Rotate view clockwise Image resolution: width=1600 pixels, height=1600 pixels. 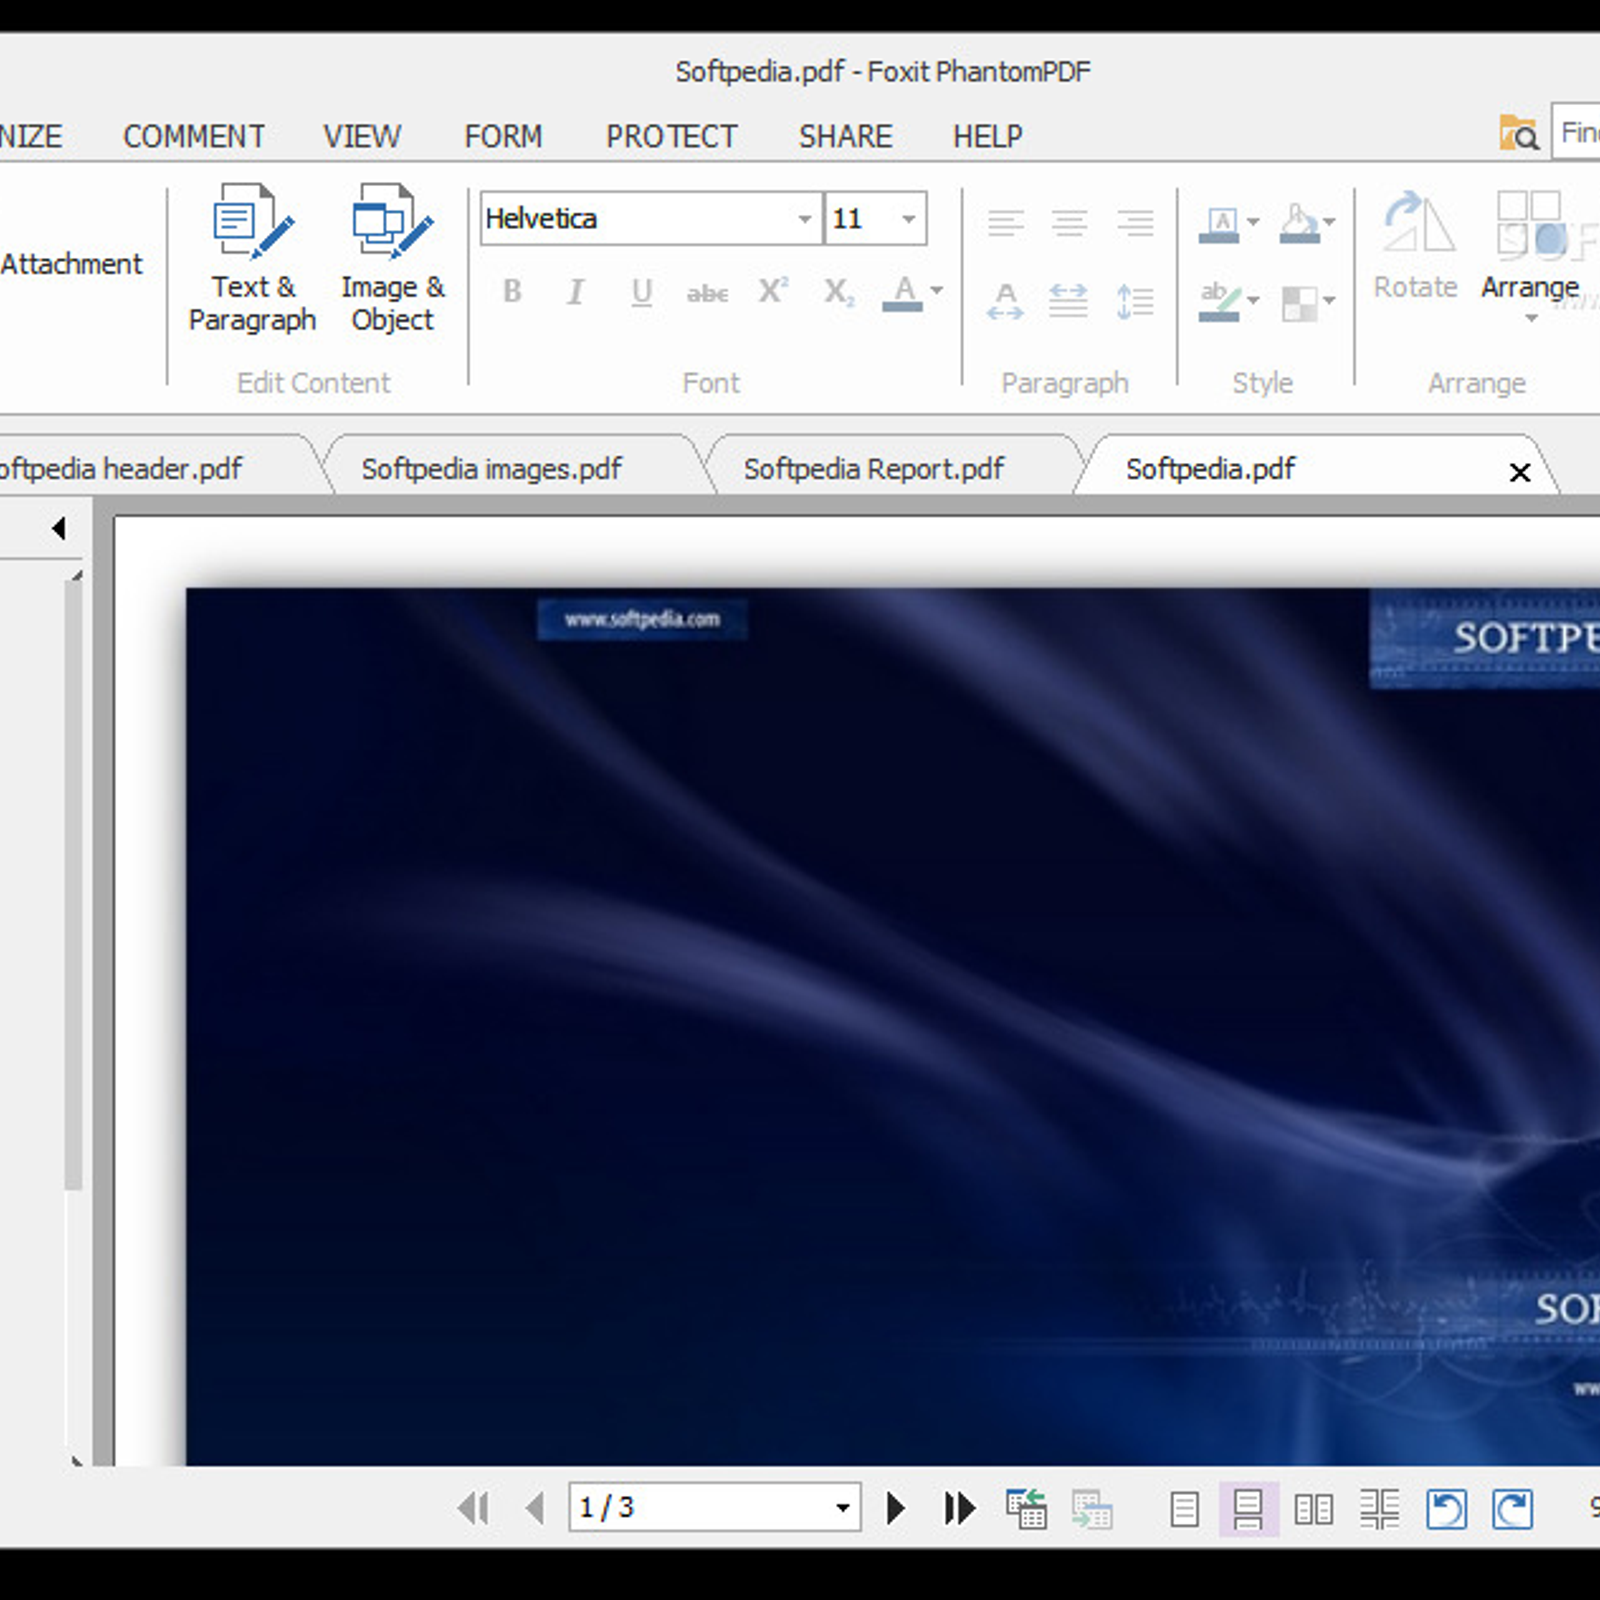pyautogui.click(x=1512, y=1509)
